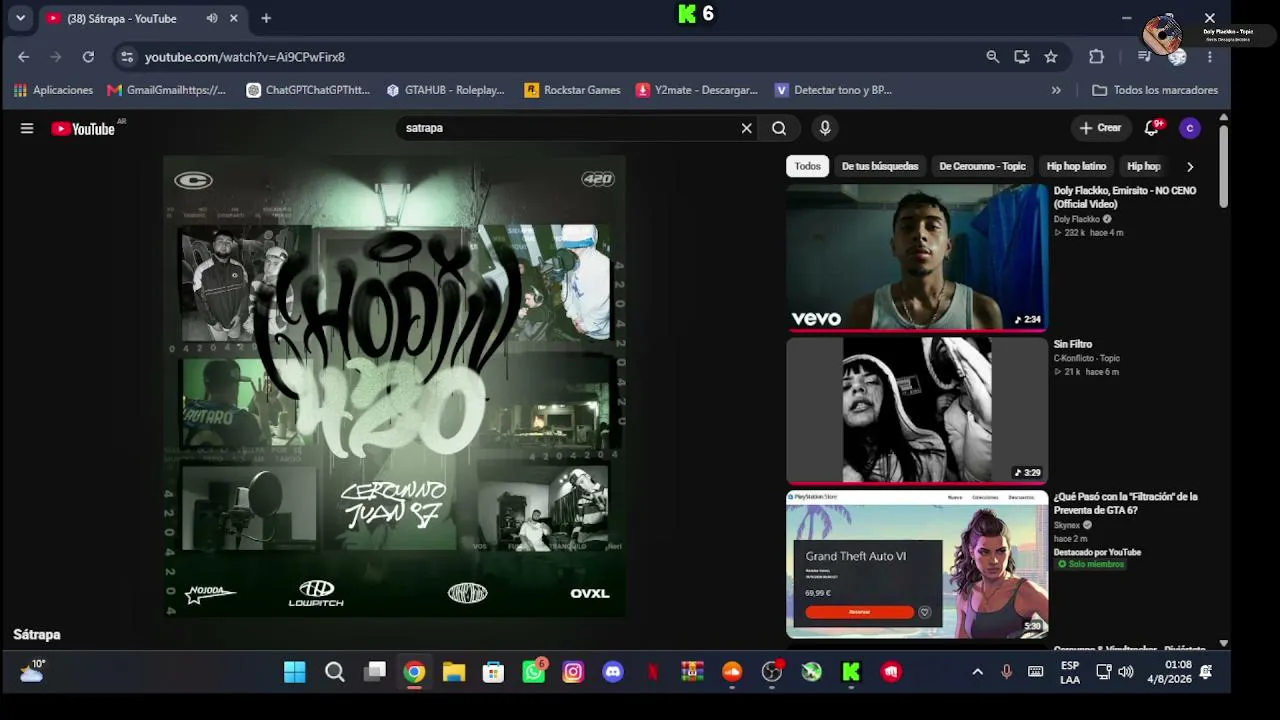Open the Aplicaciones bookmark
The width and height of the screenshot is (1280, 720).
[53, 90]
